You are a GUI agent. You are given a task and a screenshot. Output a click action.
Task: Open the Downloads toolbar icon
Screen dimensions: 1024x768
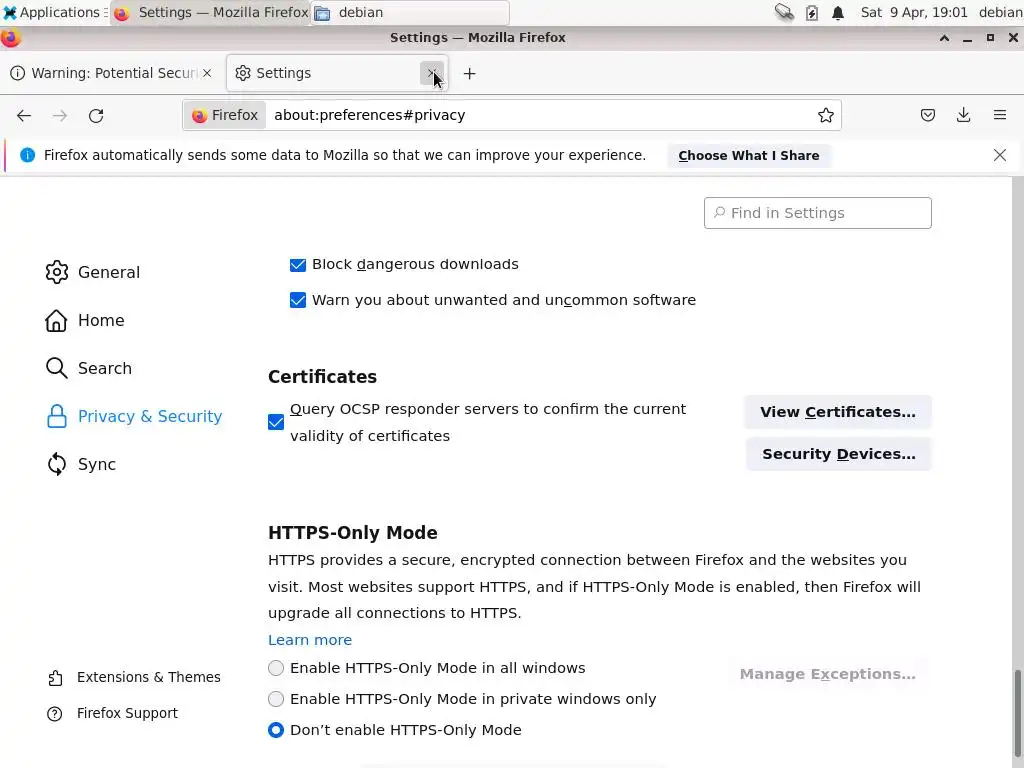(x=964, y=115)
